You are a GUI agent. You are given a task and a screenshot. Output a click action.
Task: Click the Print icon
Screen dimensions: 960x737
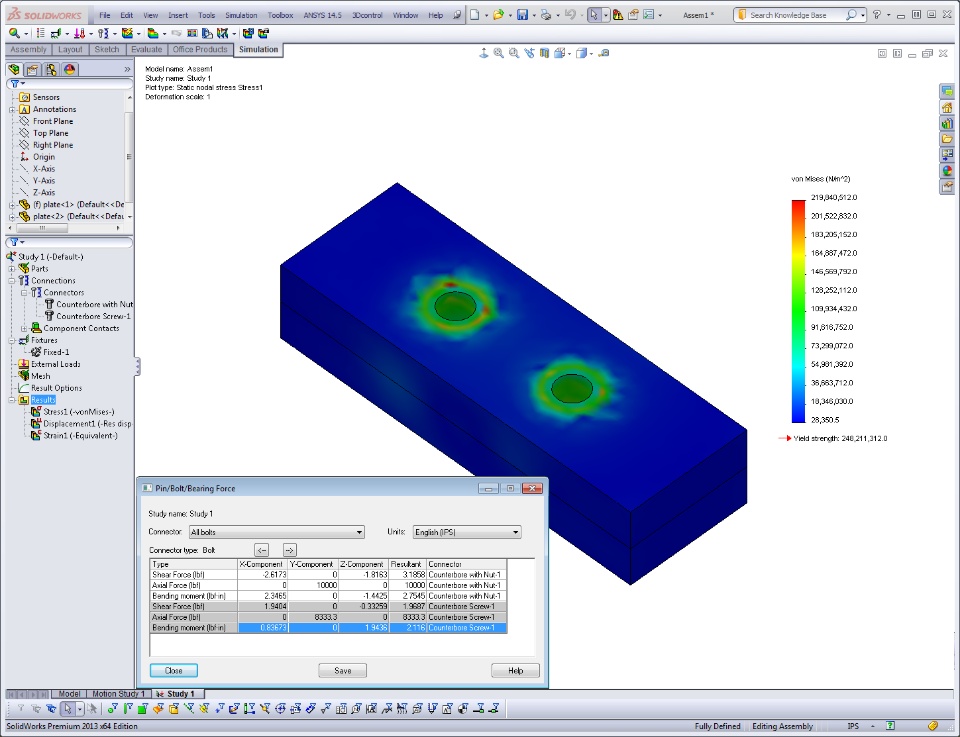pyautogui.click(x=546, y=15)
